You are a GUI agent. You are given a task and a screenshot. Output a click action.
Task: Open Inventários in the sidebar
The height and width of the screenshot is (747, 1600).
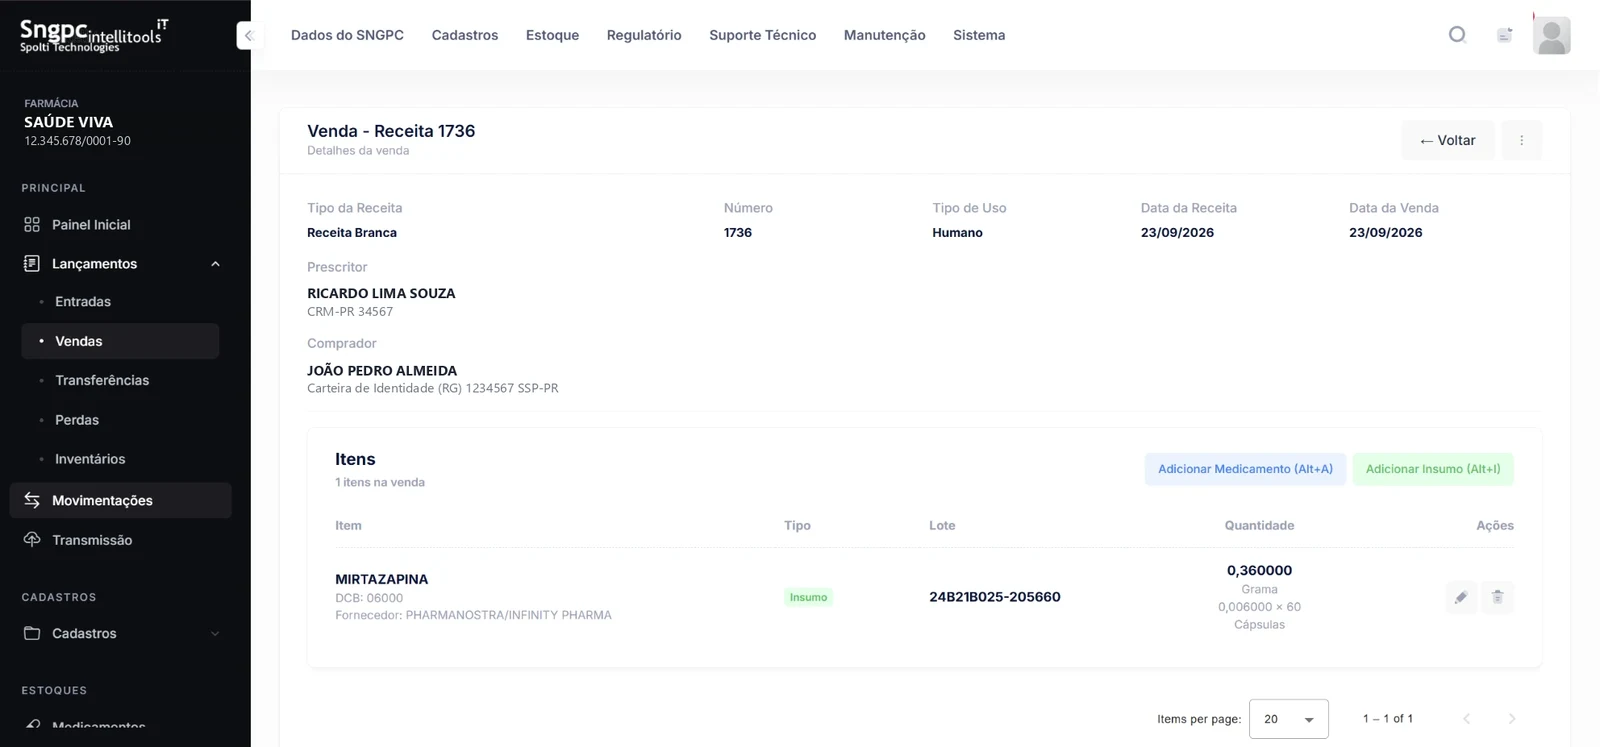click(x=90, y=459)
